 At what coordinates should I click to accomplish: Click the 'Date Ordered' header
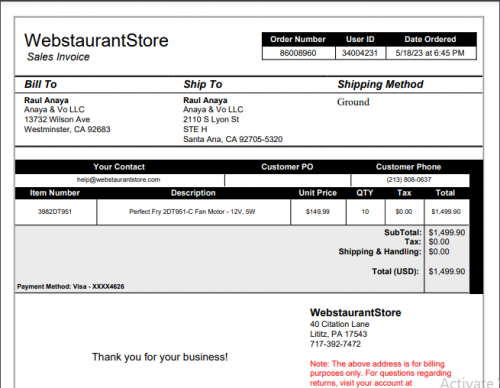430,39
